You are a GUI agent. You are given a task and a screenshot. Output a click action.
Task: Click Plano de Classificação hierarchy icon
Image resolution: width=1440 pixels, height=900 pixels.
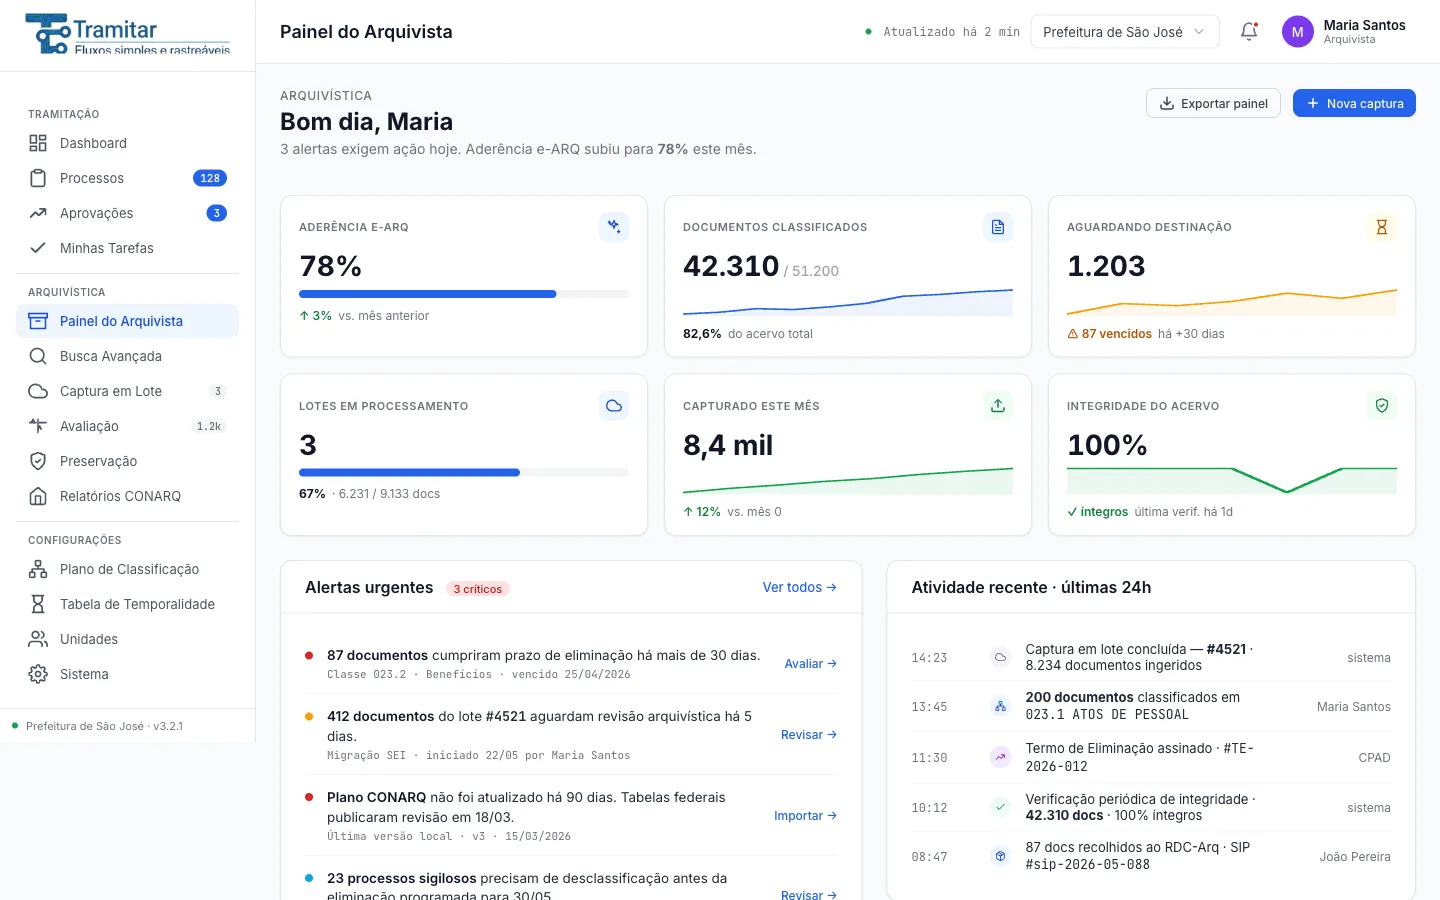[38, 569]
